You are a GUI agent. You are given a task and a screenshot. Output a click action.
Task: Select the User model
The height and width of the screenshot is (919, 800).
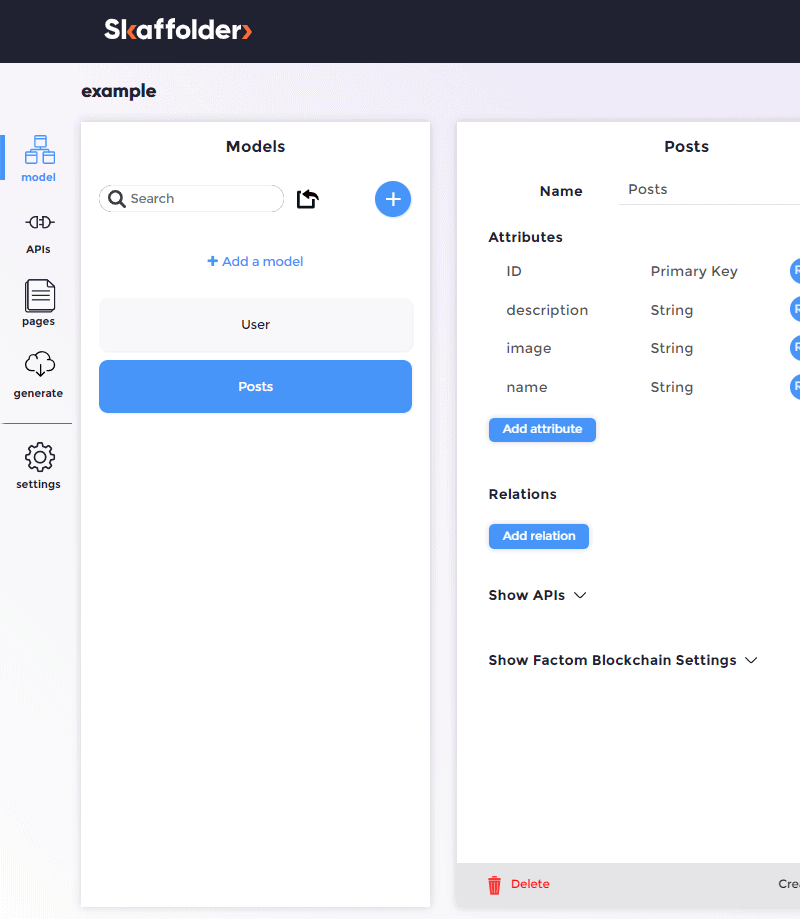[255, 325]
